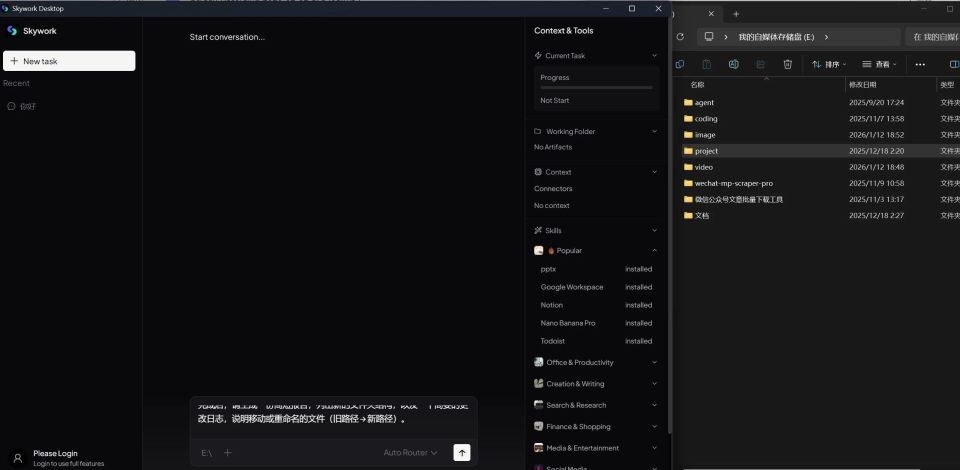Click the Please Login user avatar icon

18,457
